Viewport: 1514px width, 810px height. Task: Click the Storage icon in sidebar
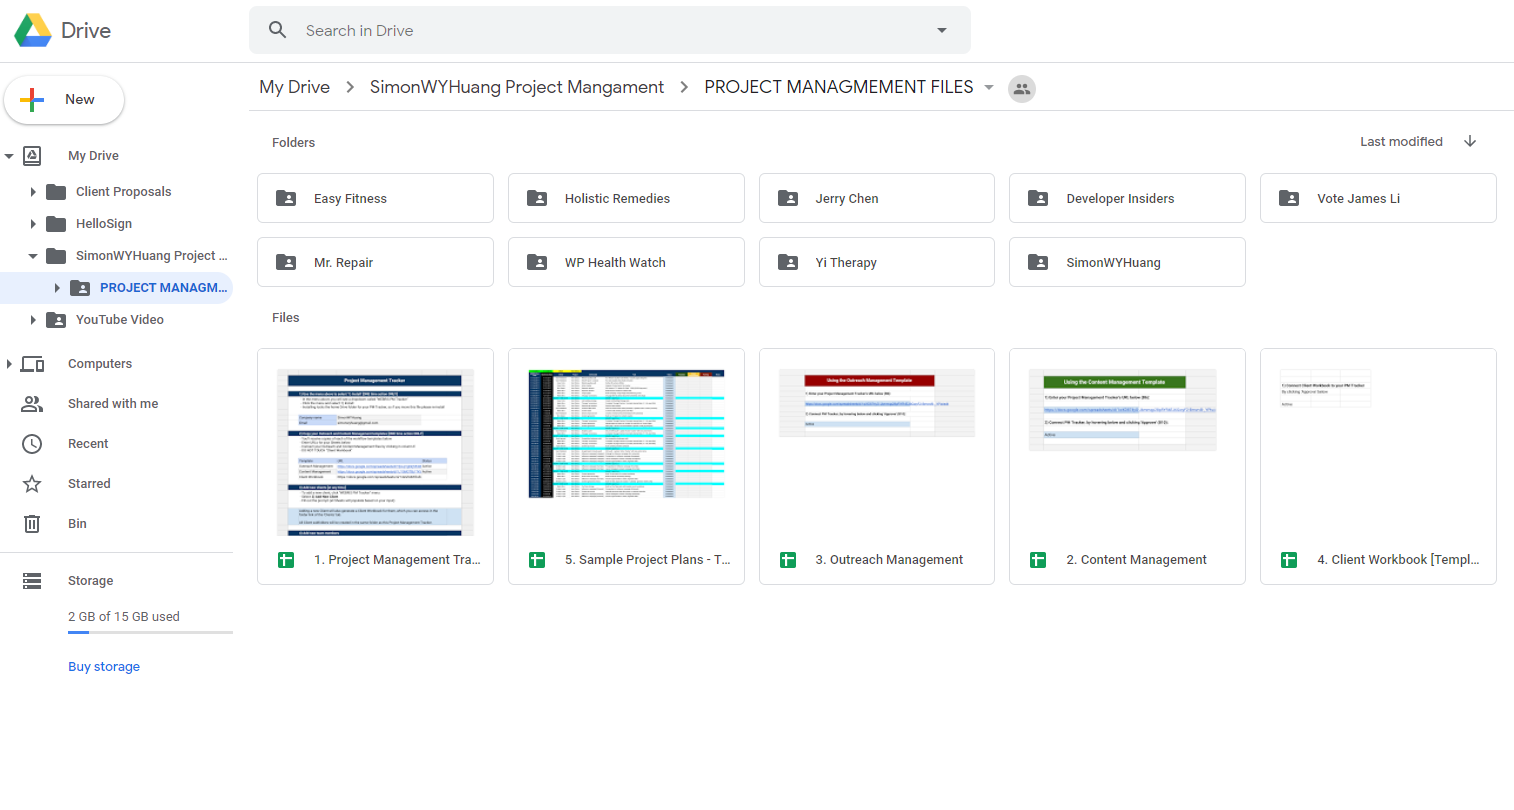click(x=32, y=581)
